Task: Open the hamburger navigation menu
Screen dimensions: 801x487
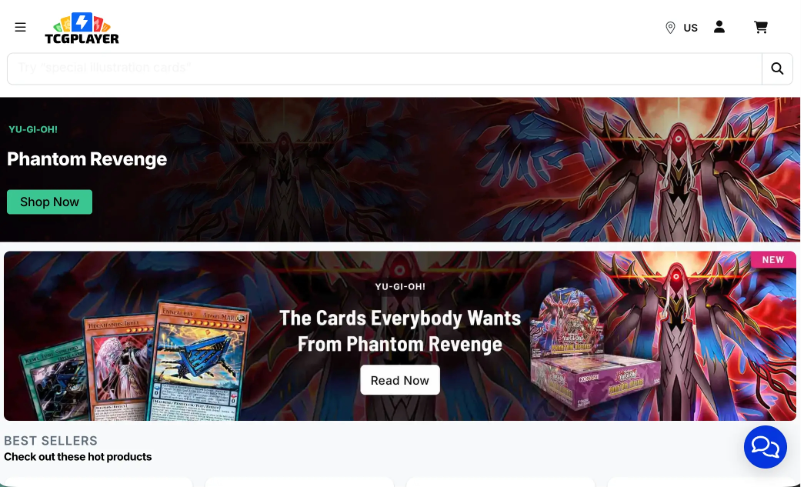Action: coord(20,27)
